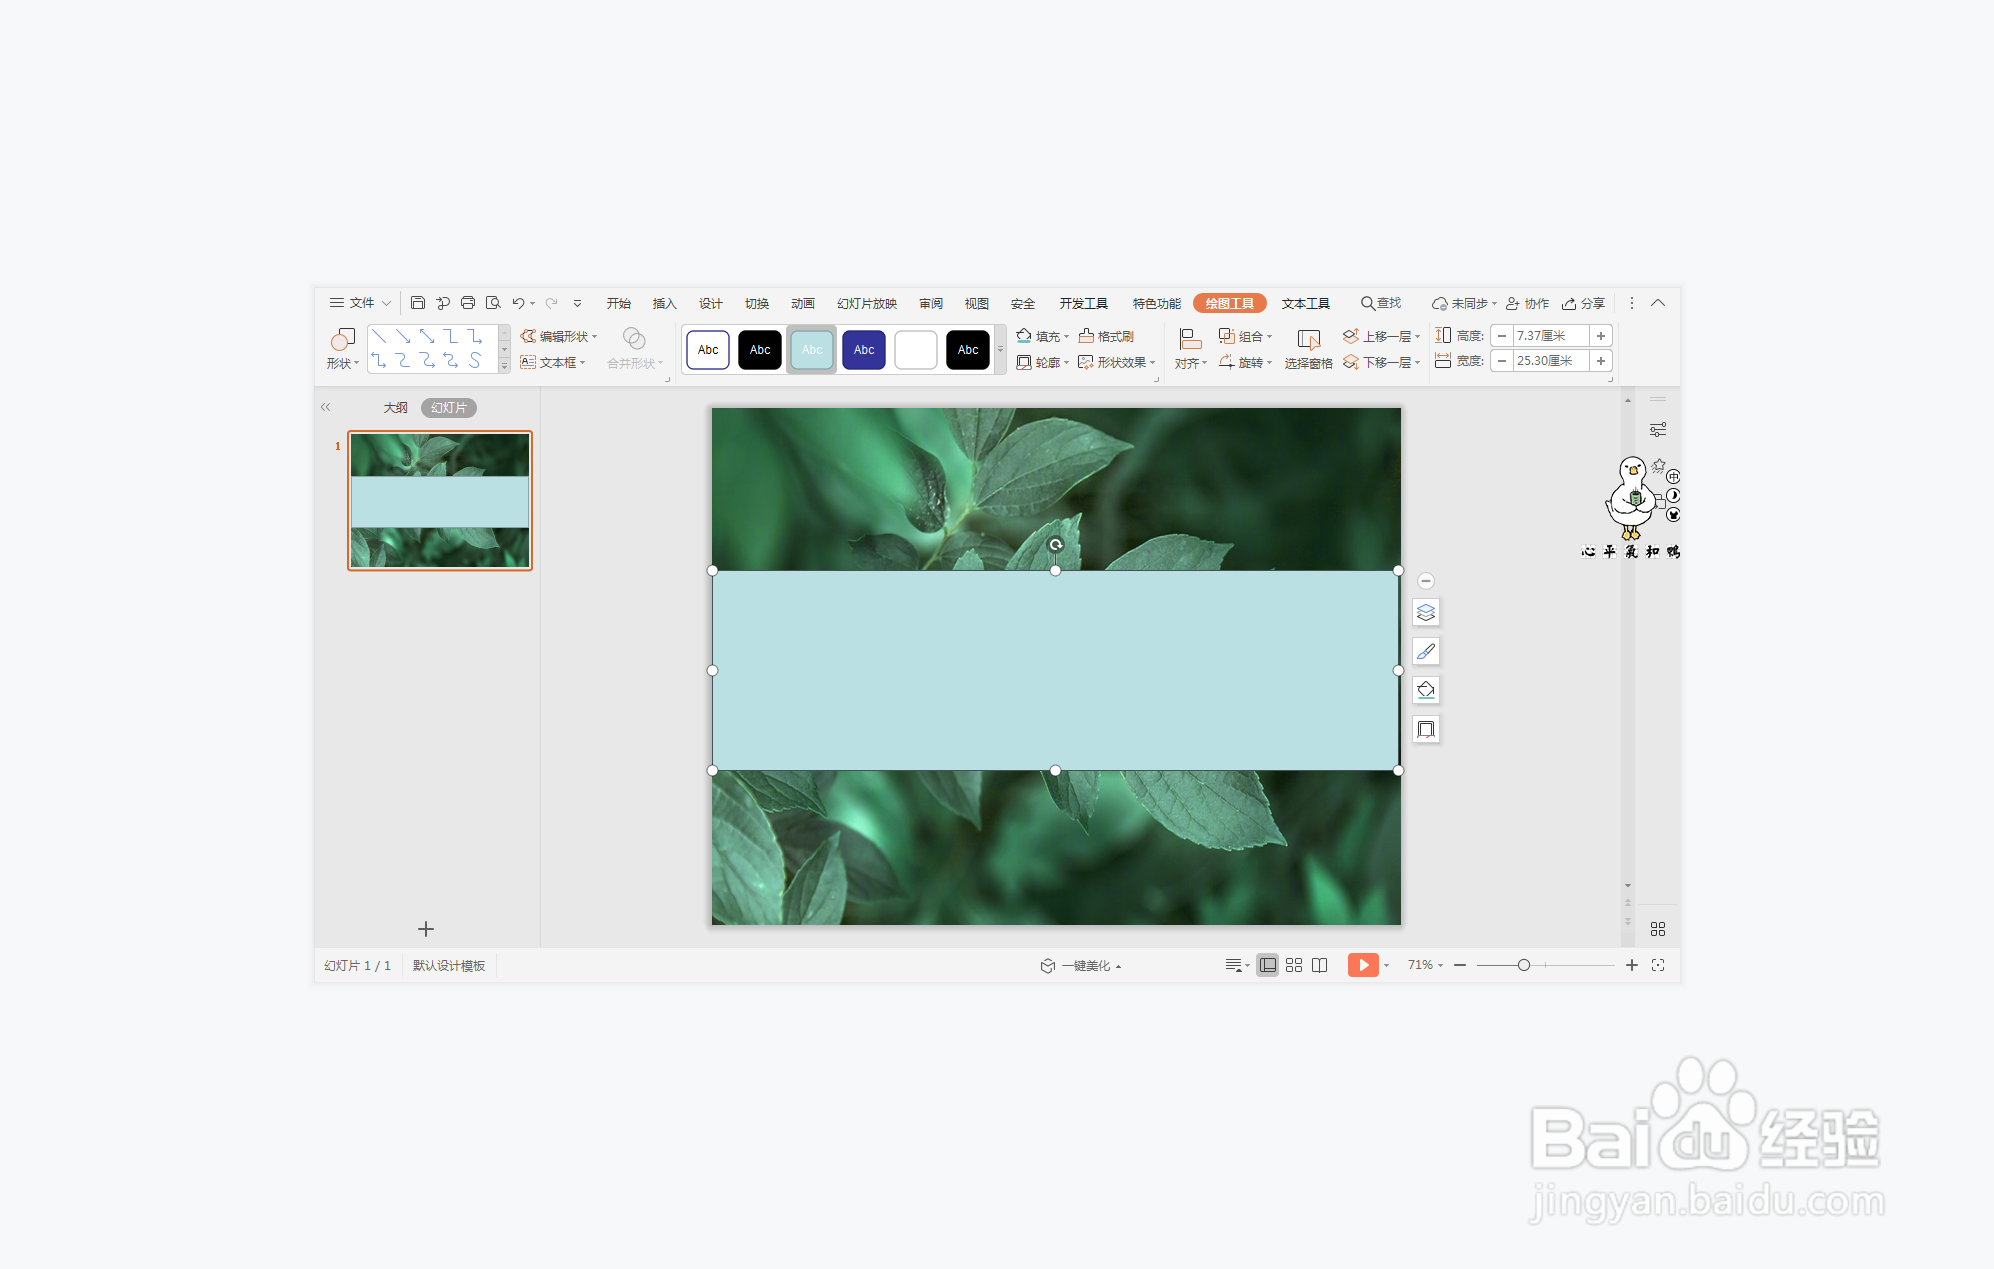Select the normal view button
The image size is (1994, 1269).
1267,965
